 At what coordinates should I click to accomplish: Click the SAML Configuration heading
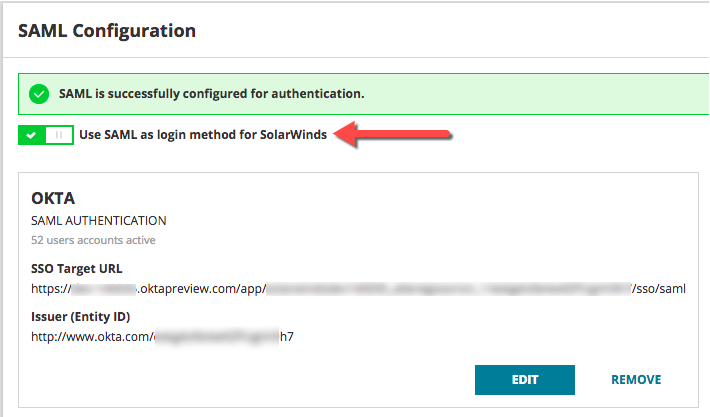[107, 31]
